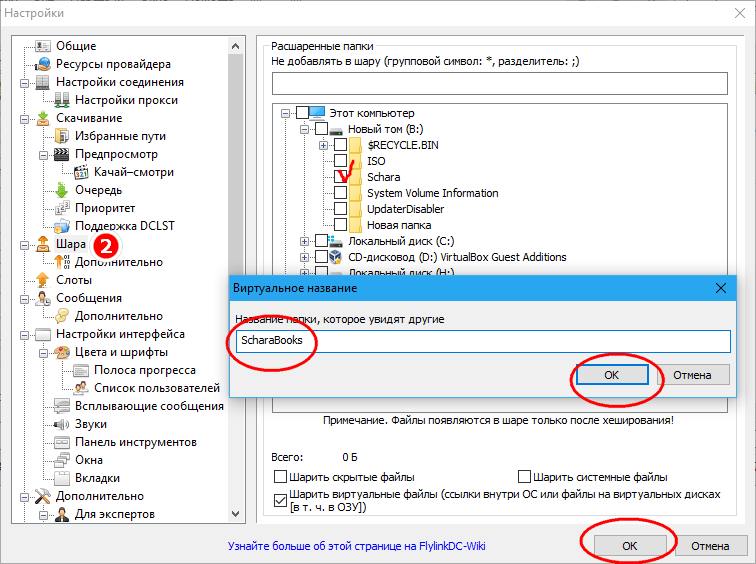Select Schara folder in the tree

tap(384, 177)
